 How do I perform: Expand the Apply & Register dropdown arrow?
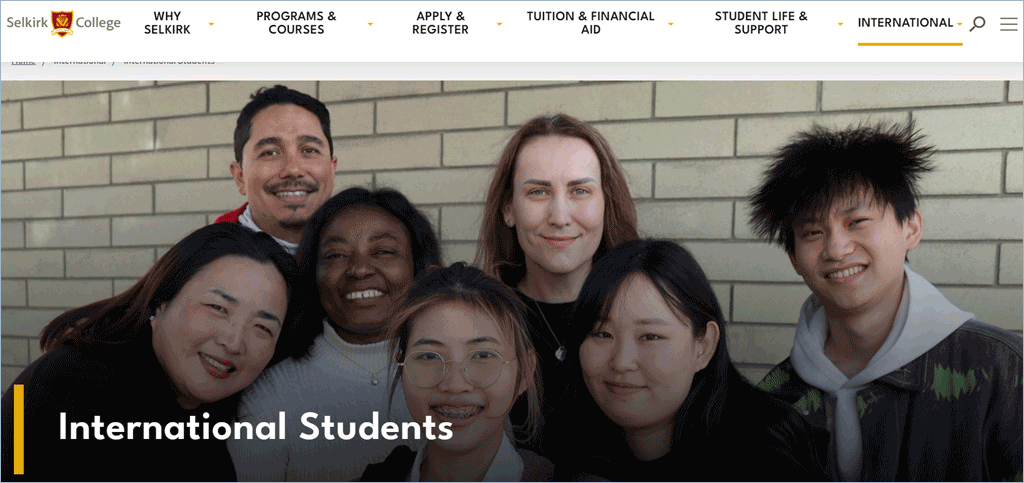(500, 24)
